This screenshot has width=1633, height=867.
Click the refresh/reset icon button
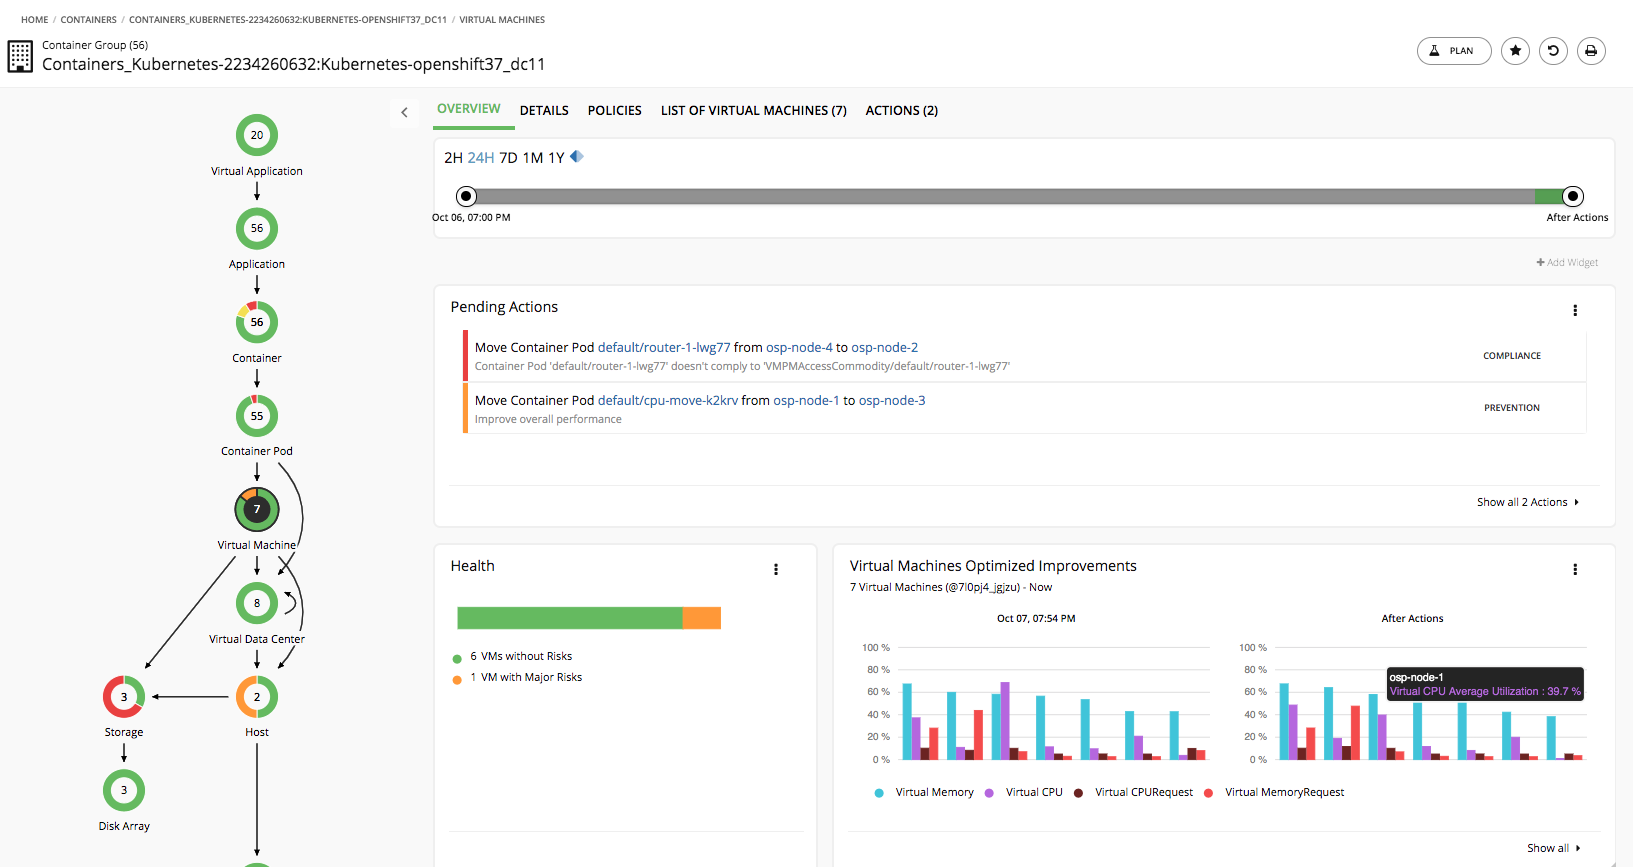[x=1553, y=50]
